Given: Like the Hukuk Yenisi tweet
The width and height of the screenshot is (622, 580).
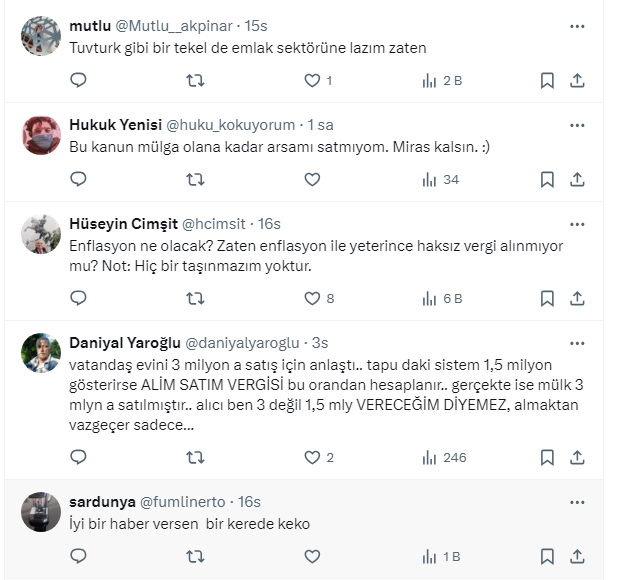Looking at the screenshot, I should tap(312, 180).
